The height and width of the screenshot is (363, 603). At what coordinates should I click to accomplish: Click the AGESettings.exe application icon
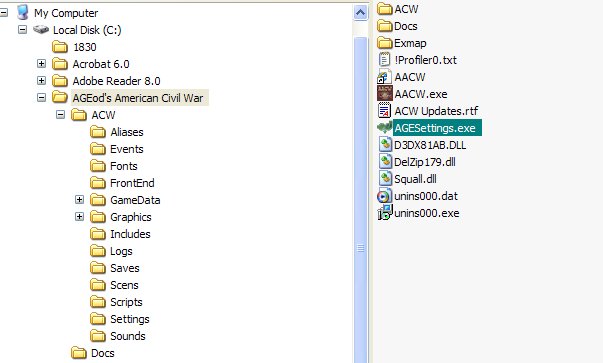tap(385, 127)
